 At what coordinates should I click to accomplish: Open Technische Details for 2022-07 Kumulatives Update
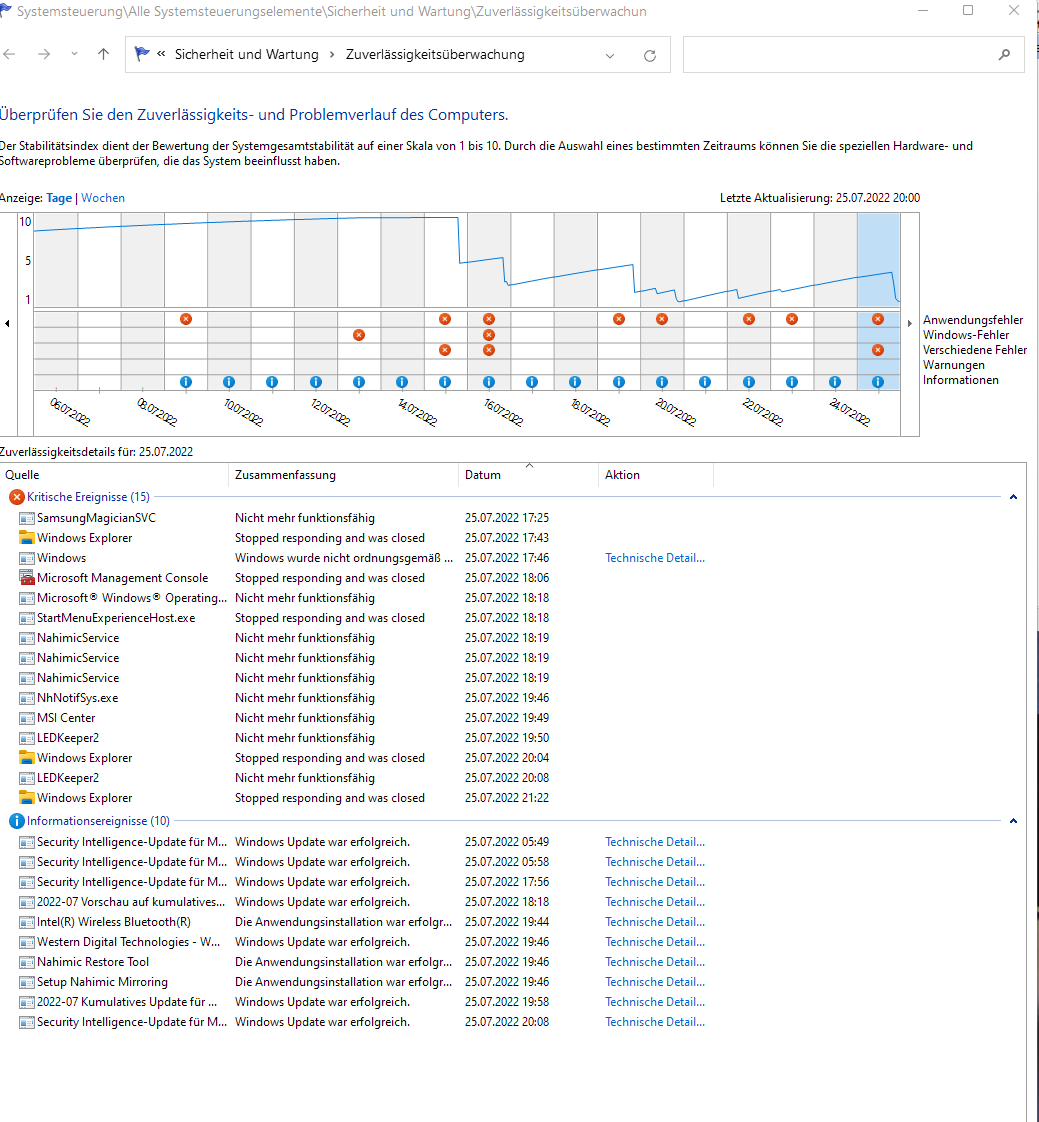(x=655, y=1003)
